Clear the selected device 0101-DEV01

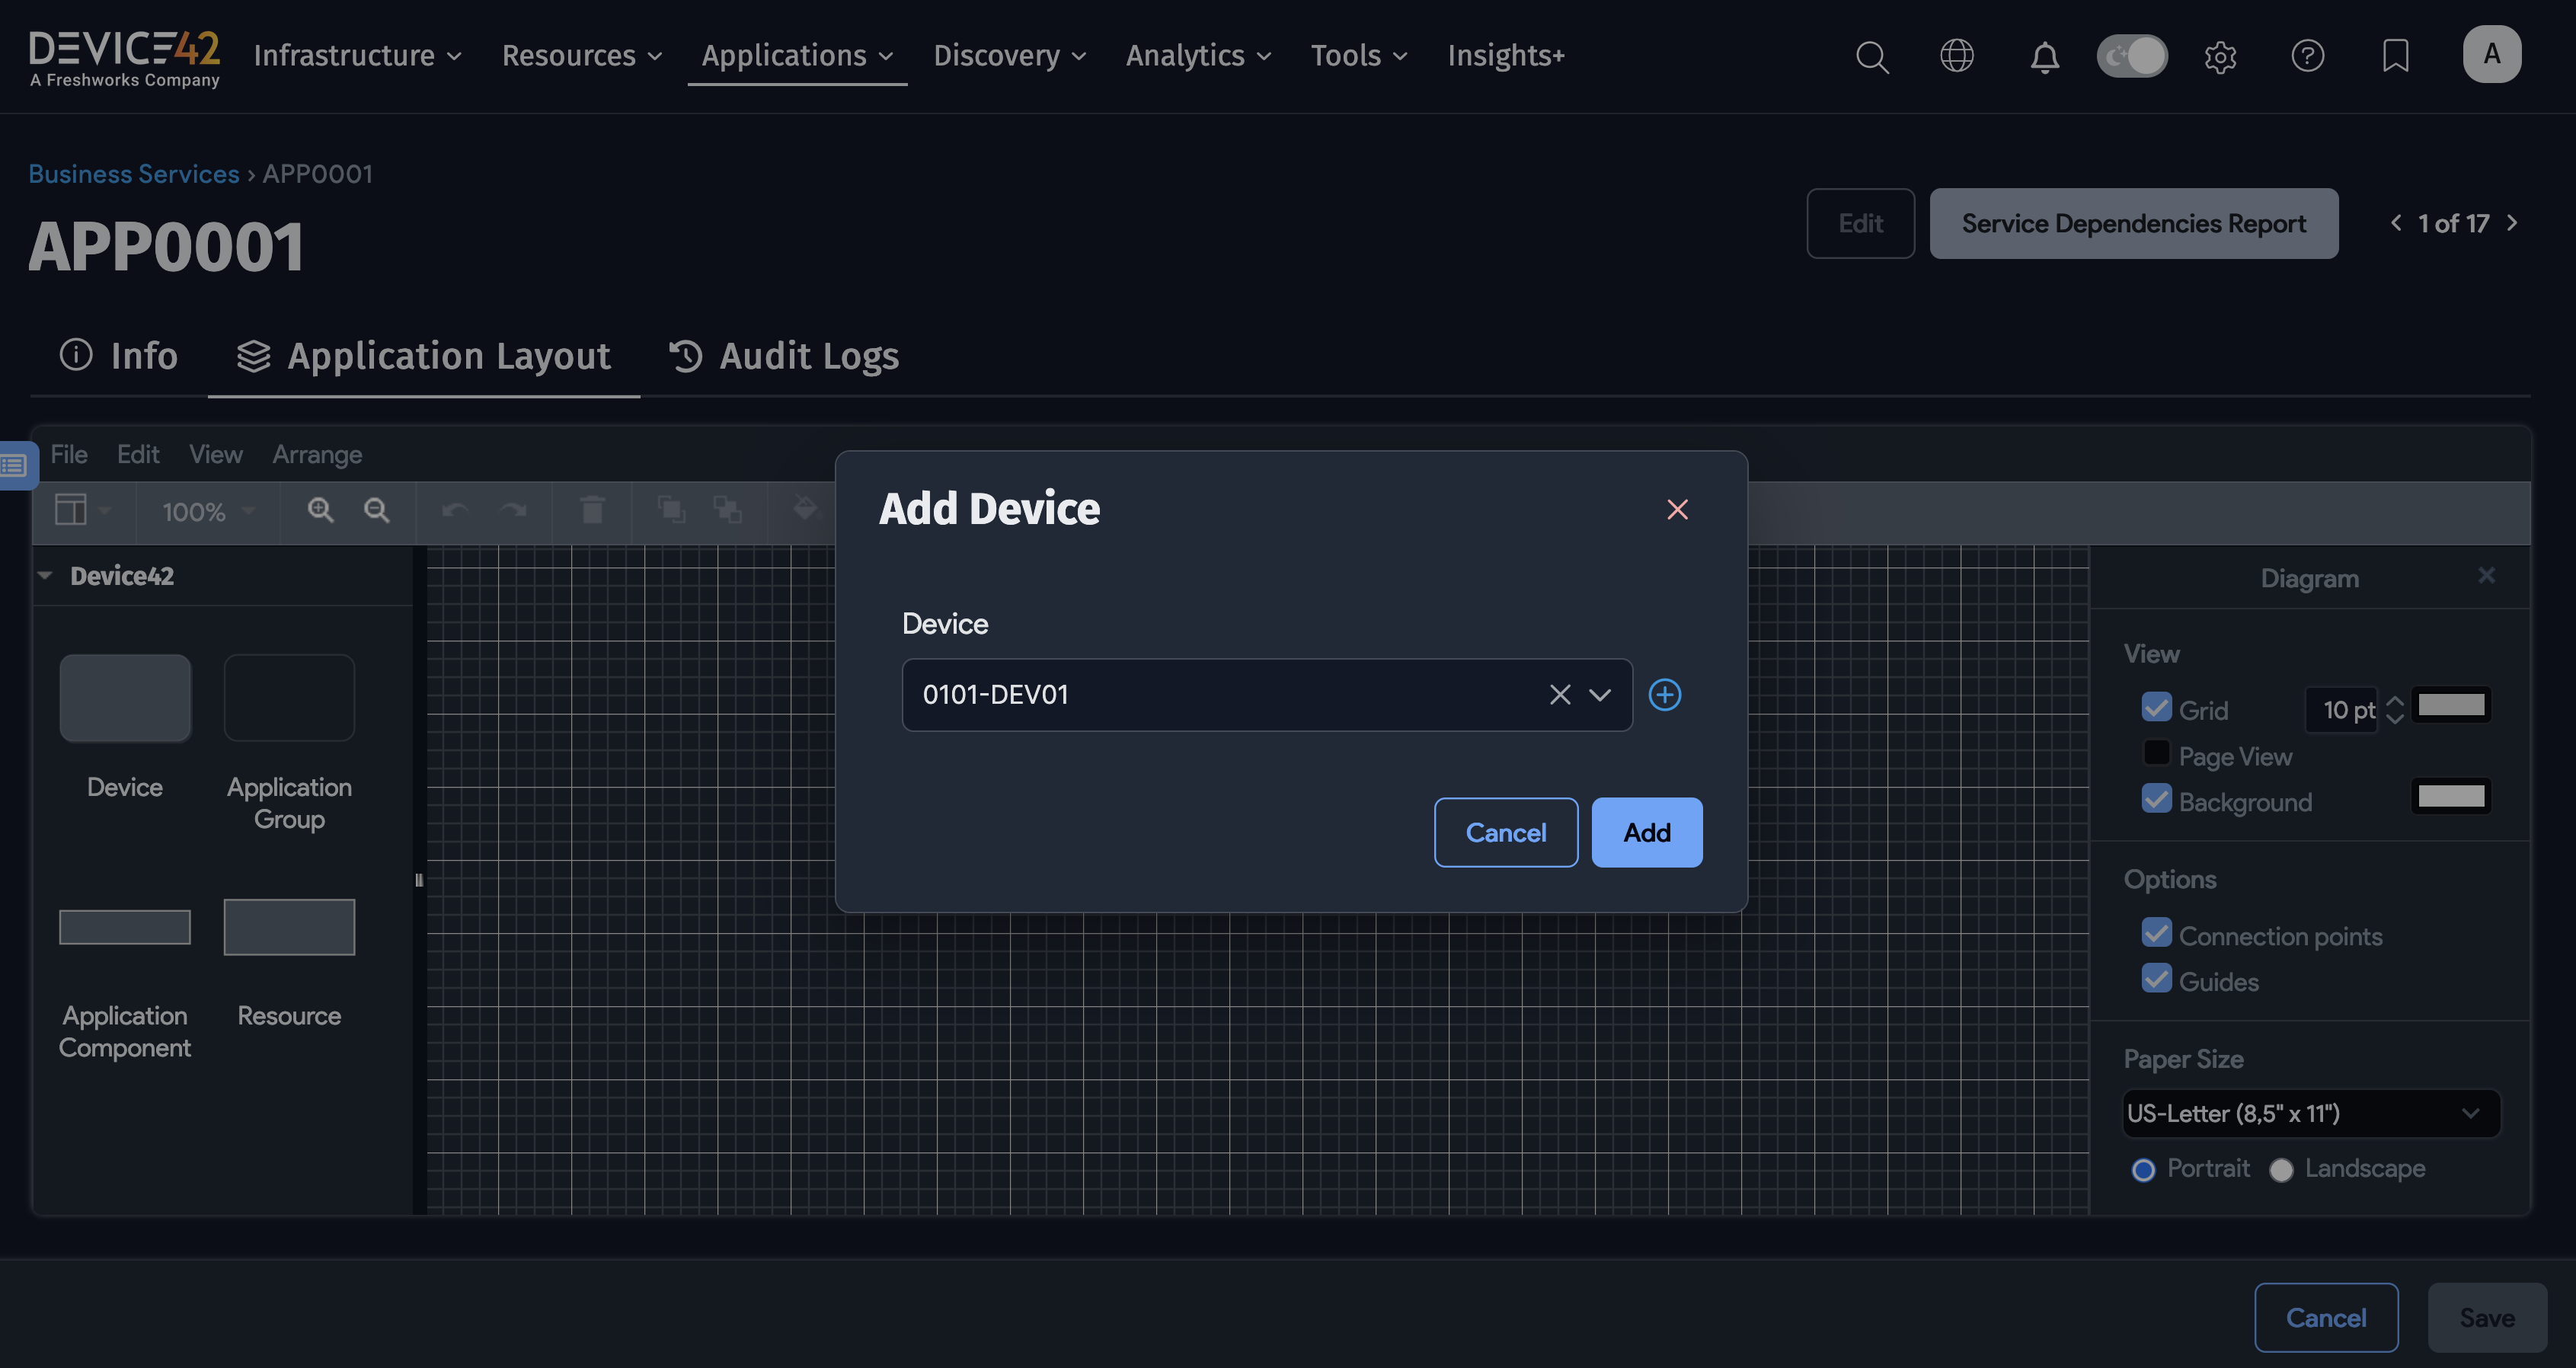[1559, 694]
